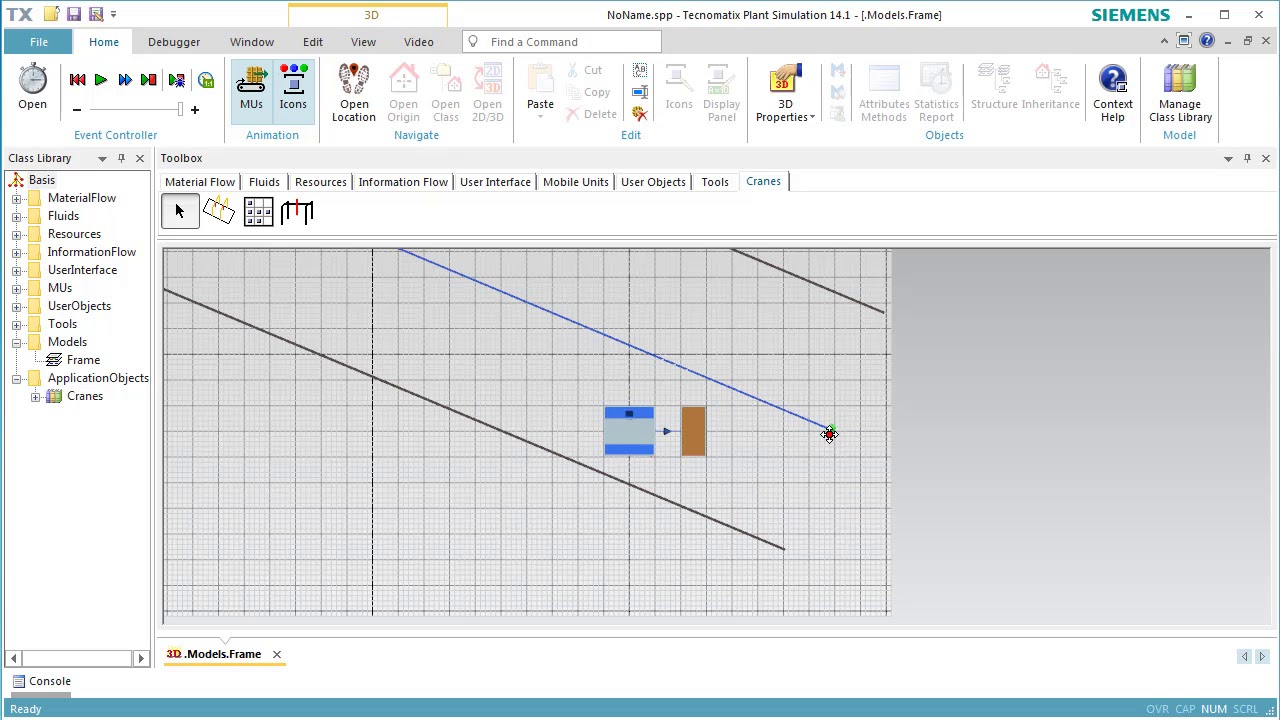Reset the simulation with rewind button

pos(77,80)
